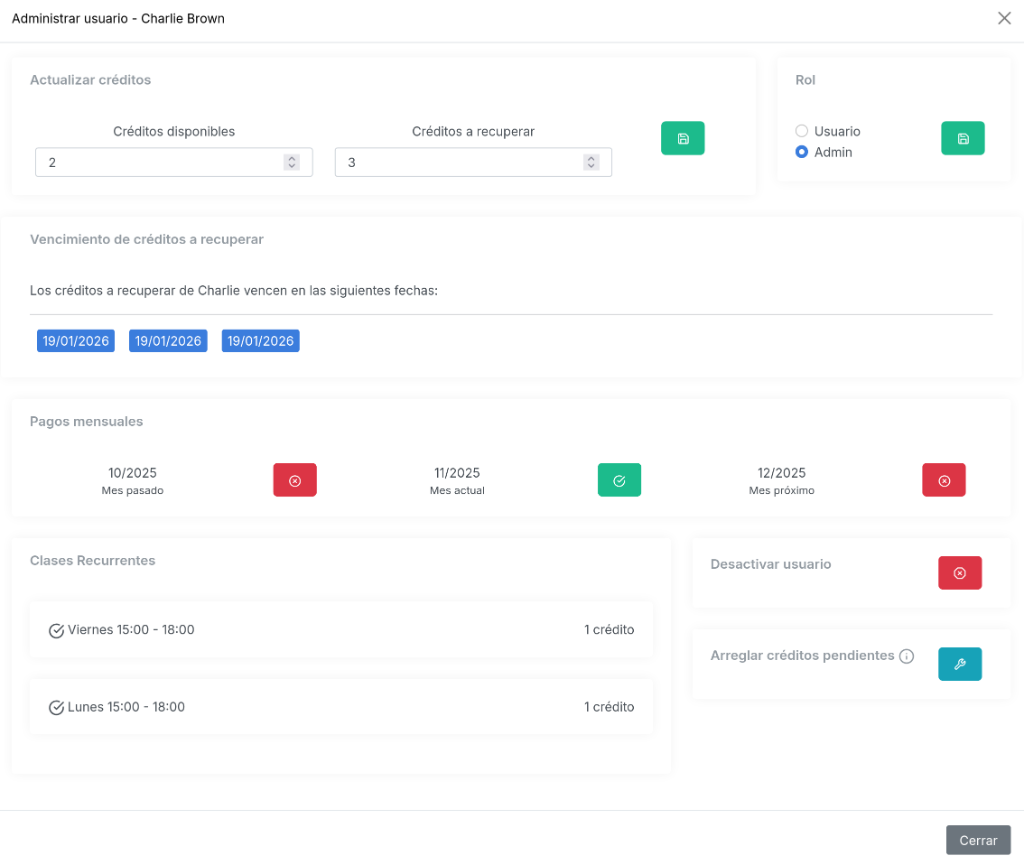Click check icon for Viernes 15:00 - 18:00 class
1024x866 pixels.
(x=57, y=630)
